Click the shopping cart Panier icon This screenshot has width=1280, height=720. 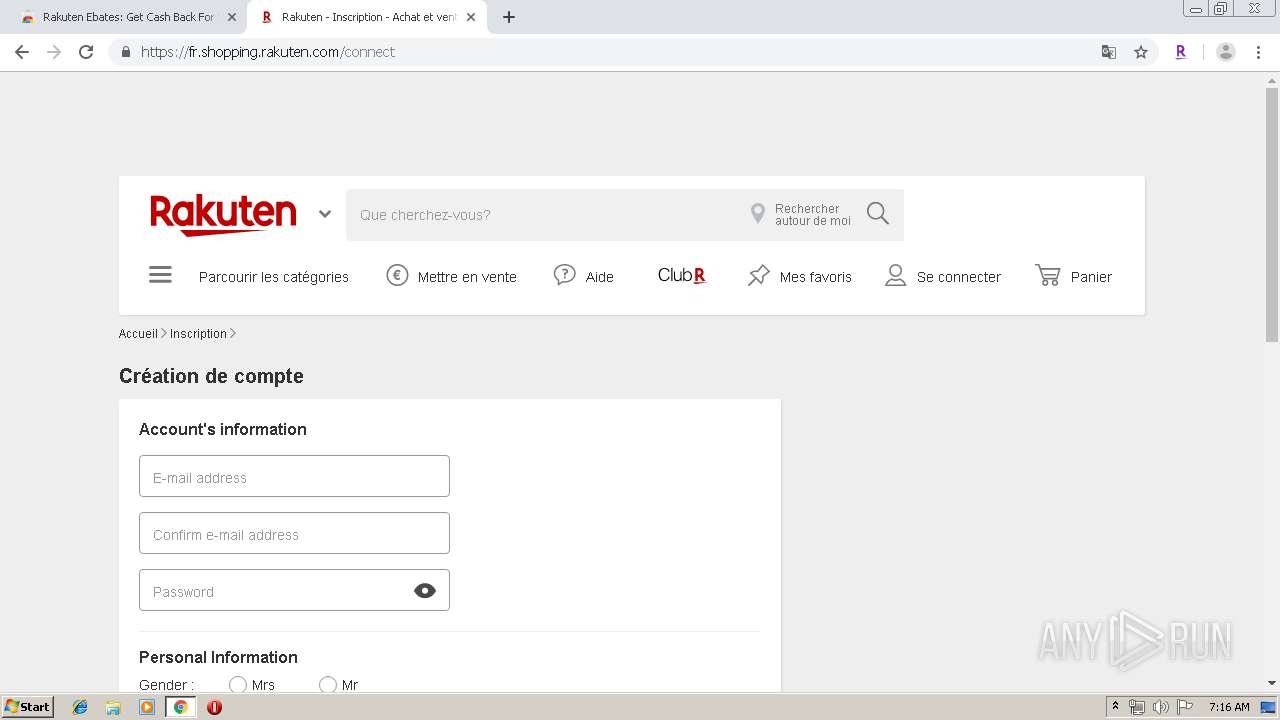pyautogui.click(x=1048, y=275)
